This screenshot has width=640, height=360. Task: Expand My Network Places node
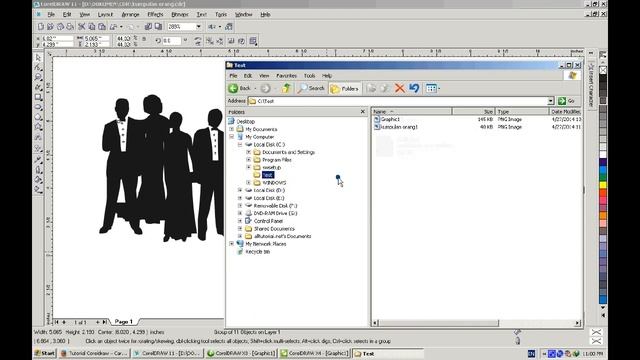pyautogui.click(x=232, y=244)
